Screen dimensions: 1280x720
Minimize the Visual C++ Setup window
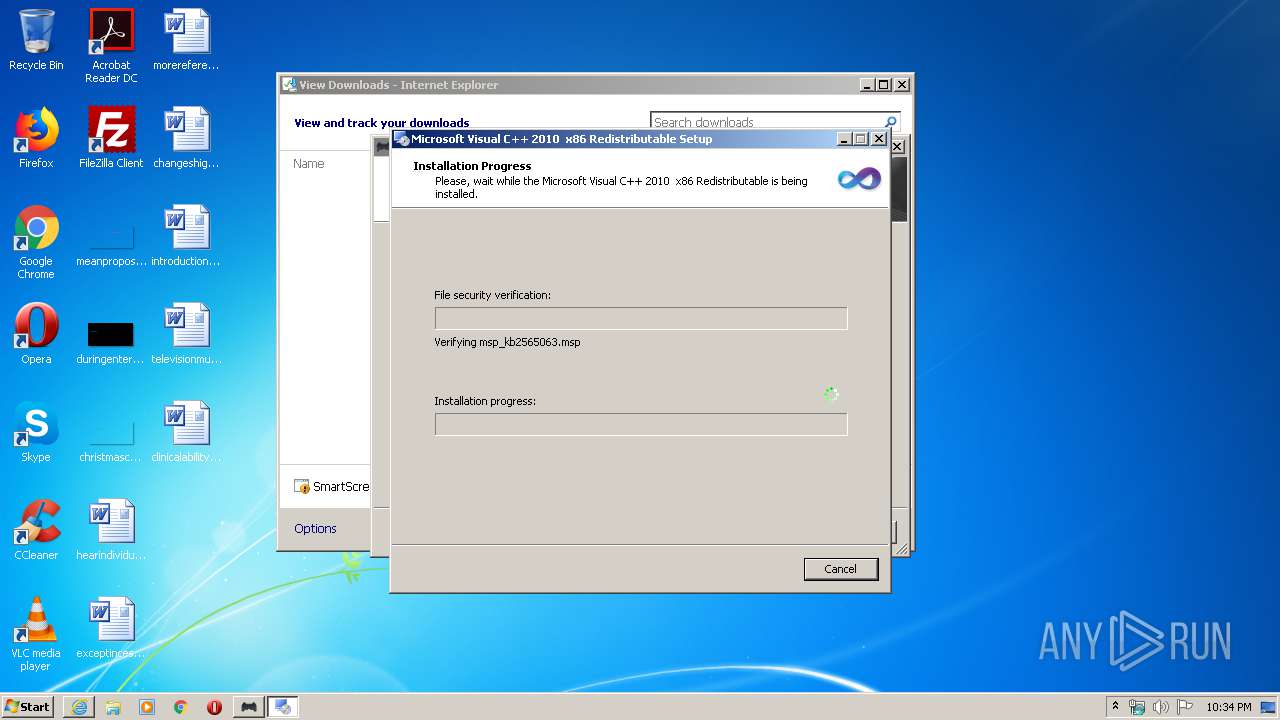click(x=844, y=139)
